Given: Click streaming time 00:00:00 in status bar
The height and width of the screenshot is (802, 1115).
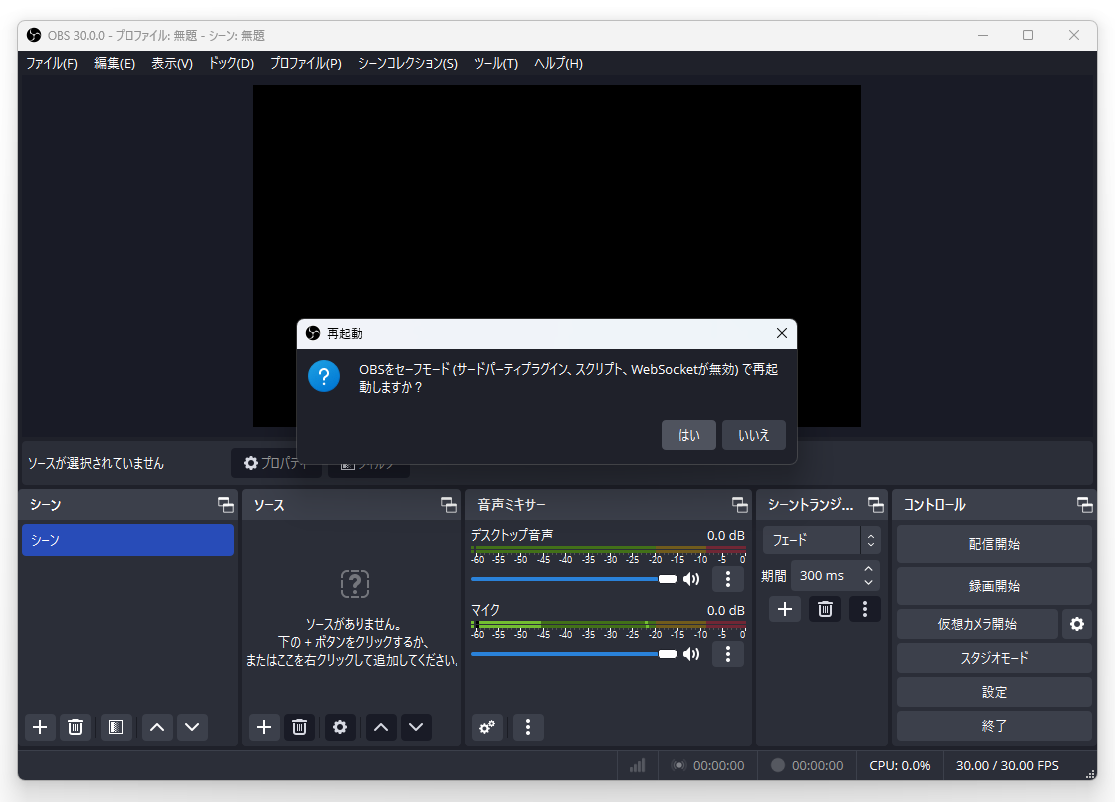Looking at the screenshot, I should (x=718, y=766).
